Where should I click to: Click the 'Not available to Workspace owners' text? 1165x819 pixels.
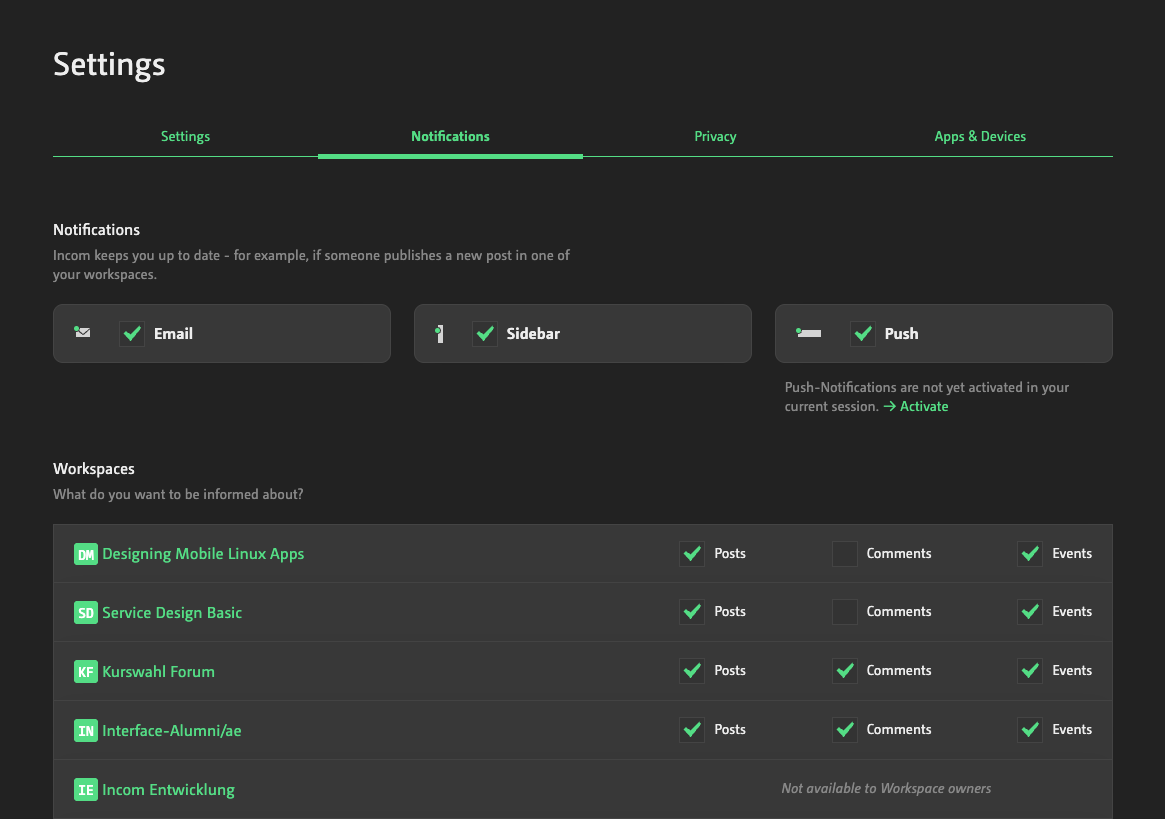click(x=886, y=789)
